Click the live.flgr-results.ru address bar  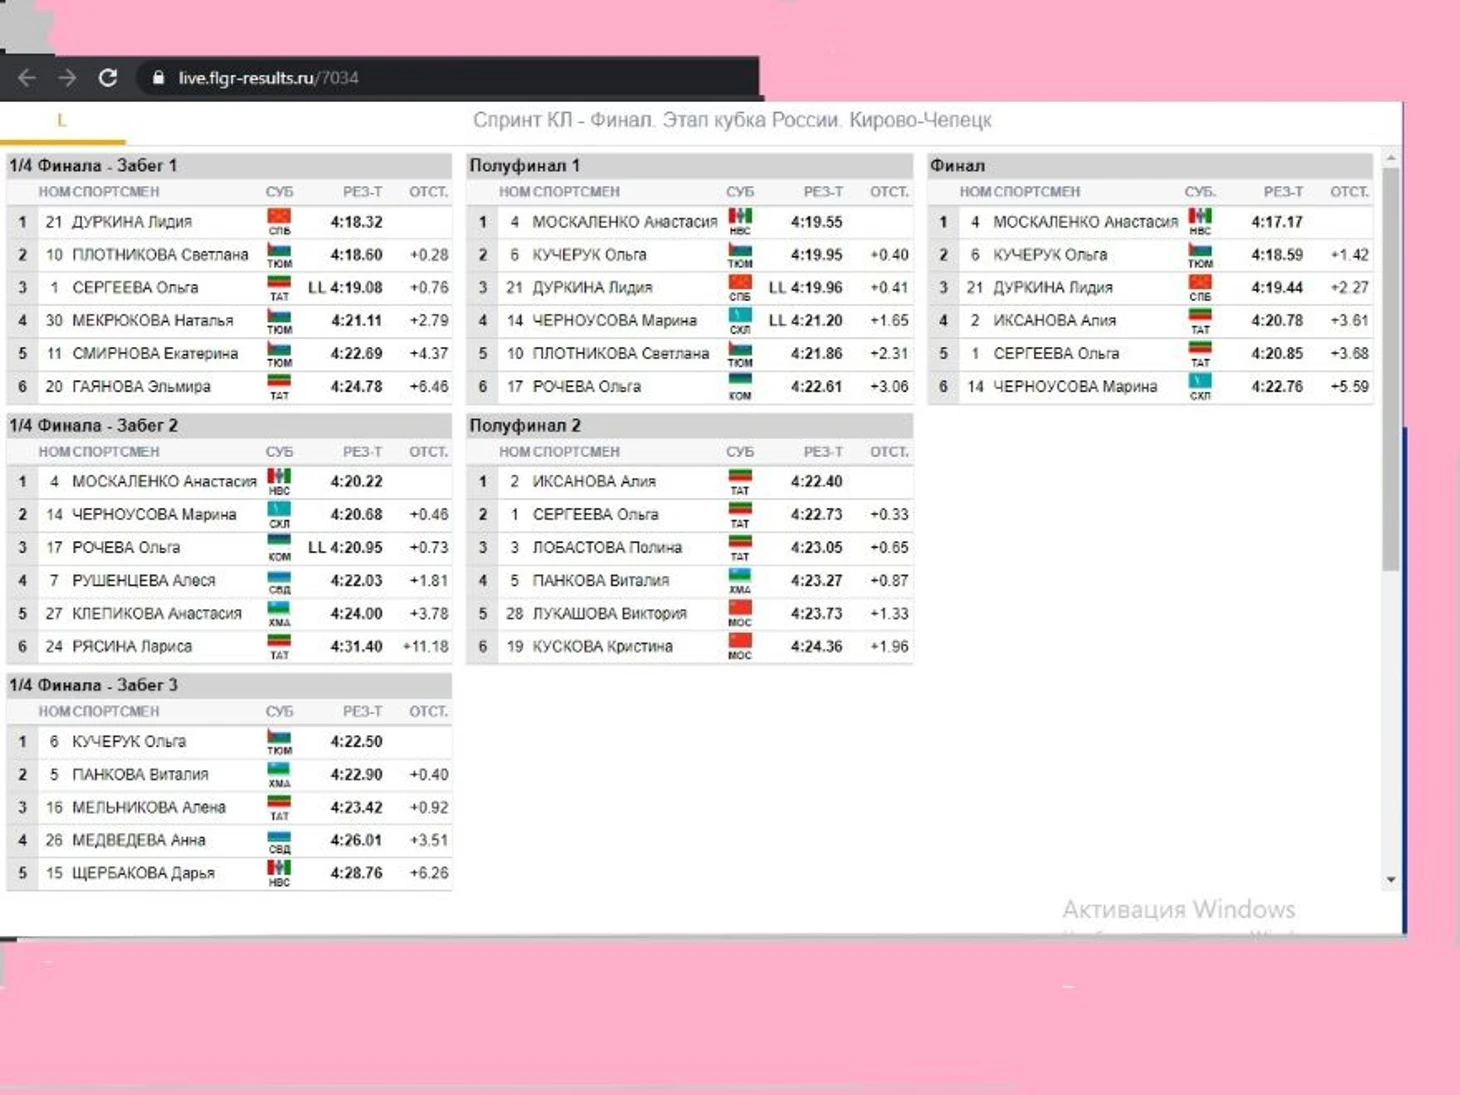click(268, 78)
